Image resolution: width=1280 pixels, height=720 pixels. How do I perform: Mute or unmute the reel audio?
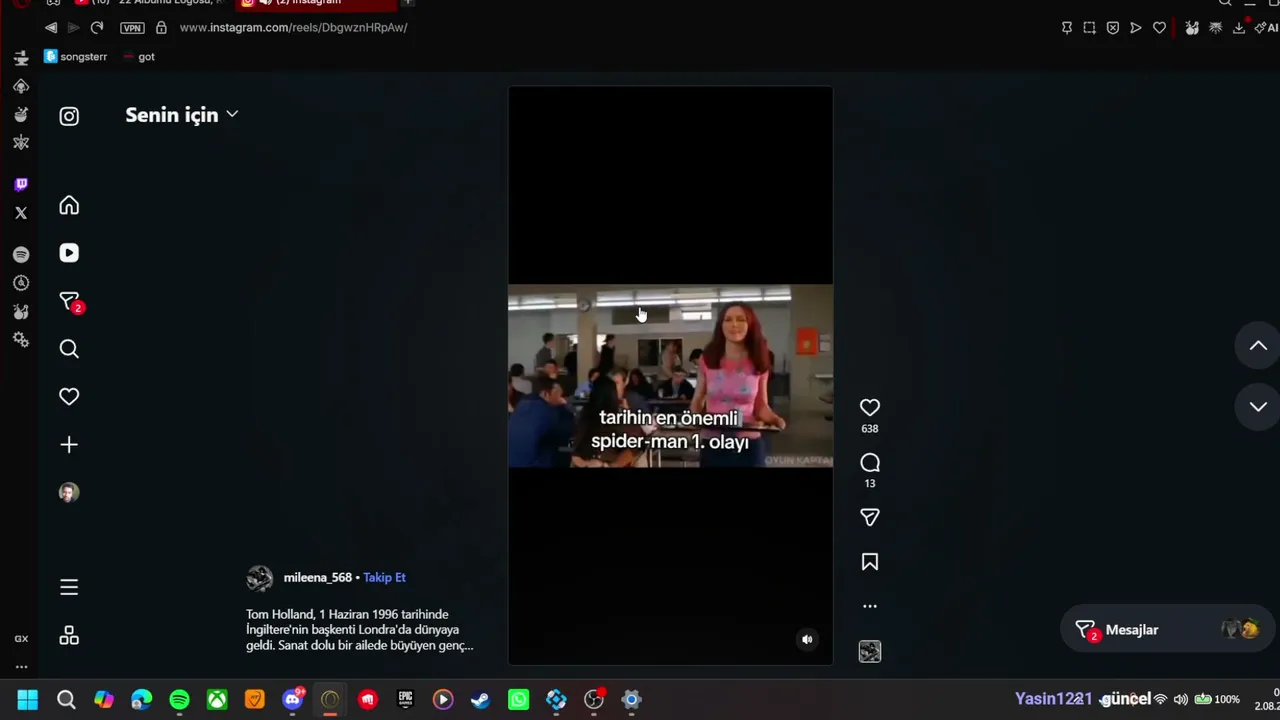(x=807, y=640)
